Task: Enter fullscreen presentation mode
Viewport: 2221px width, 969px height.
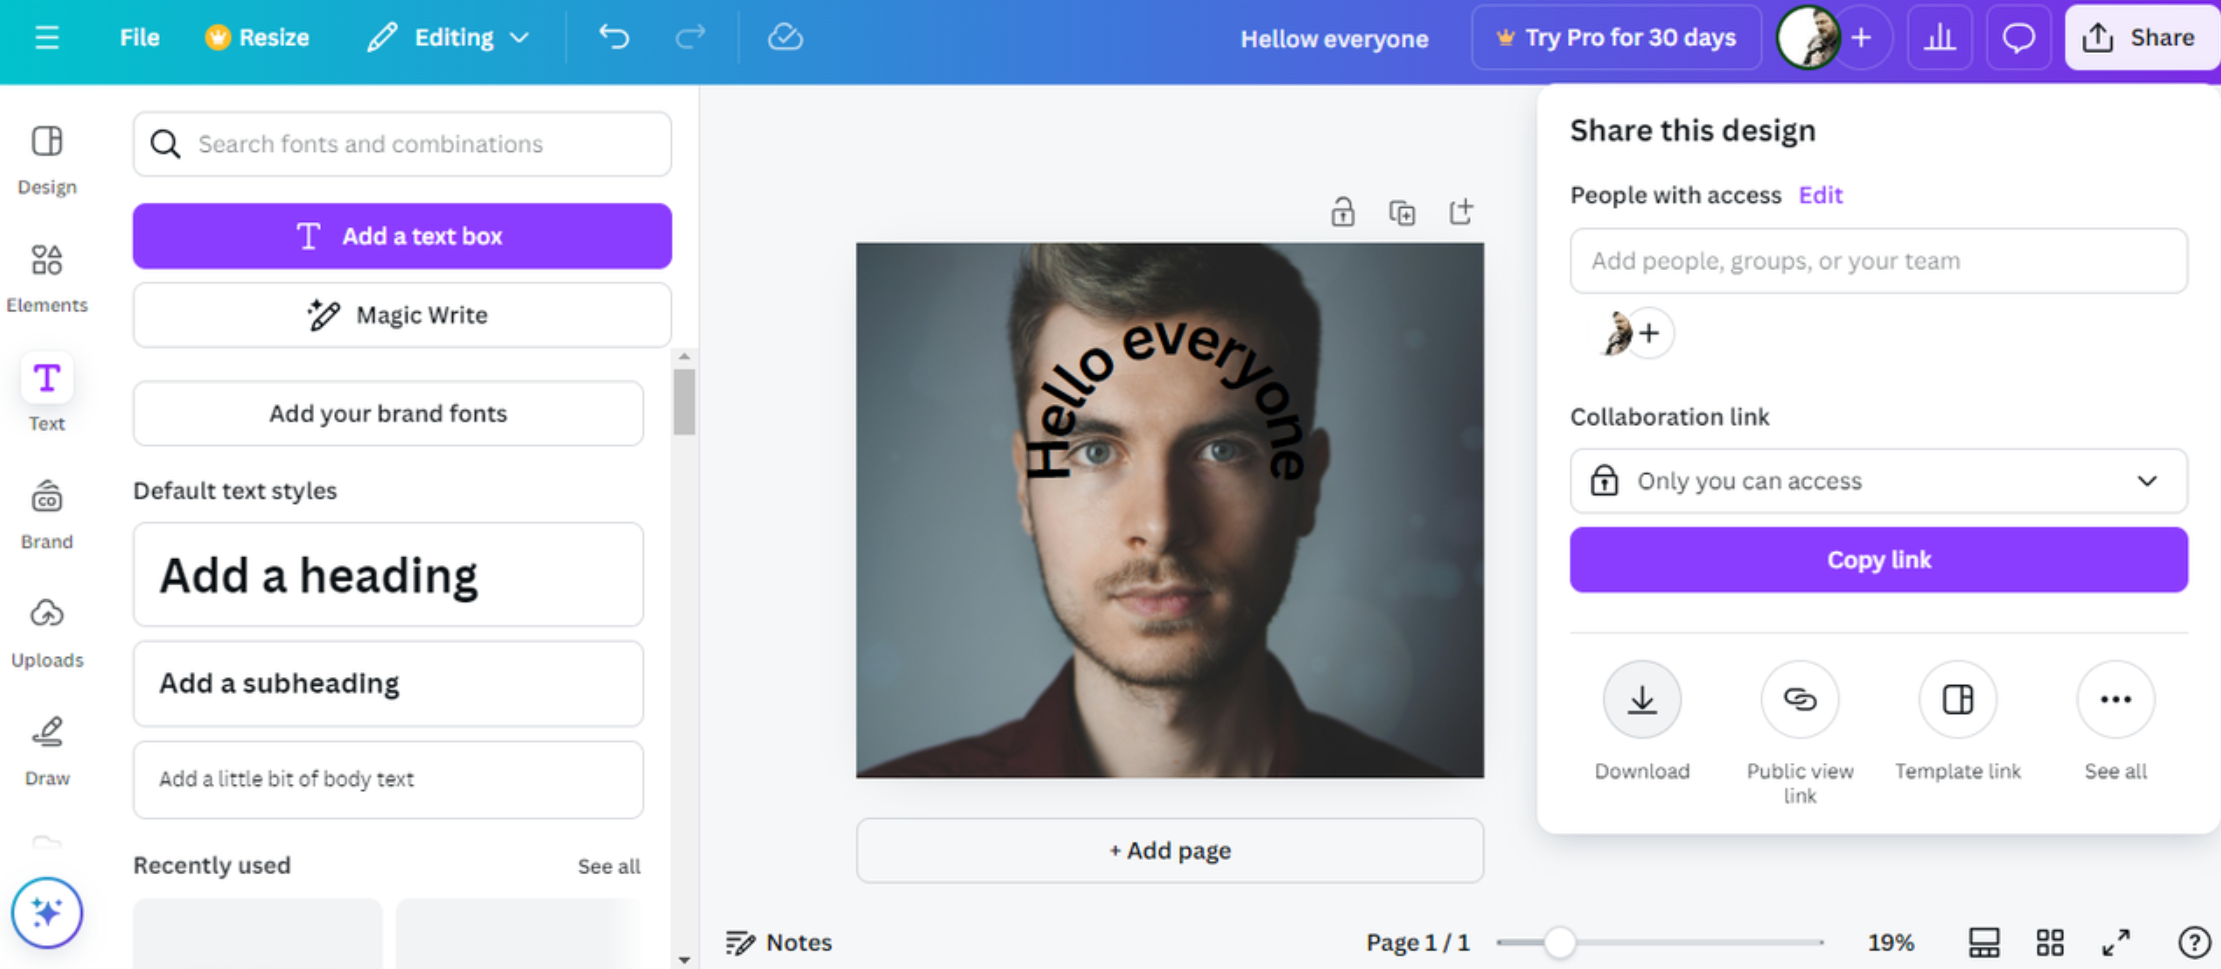Action: (2116, 942)
